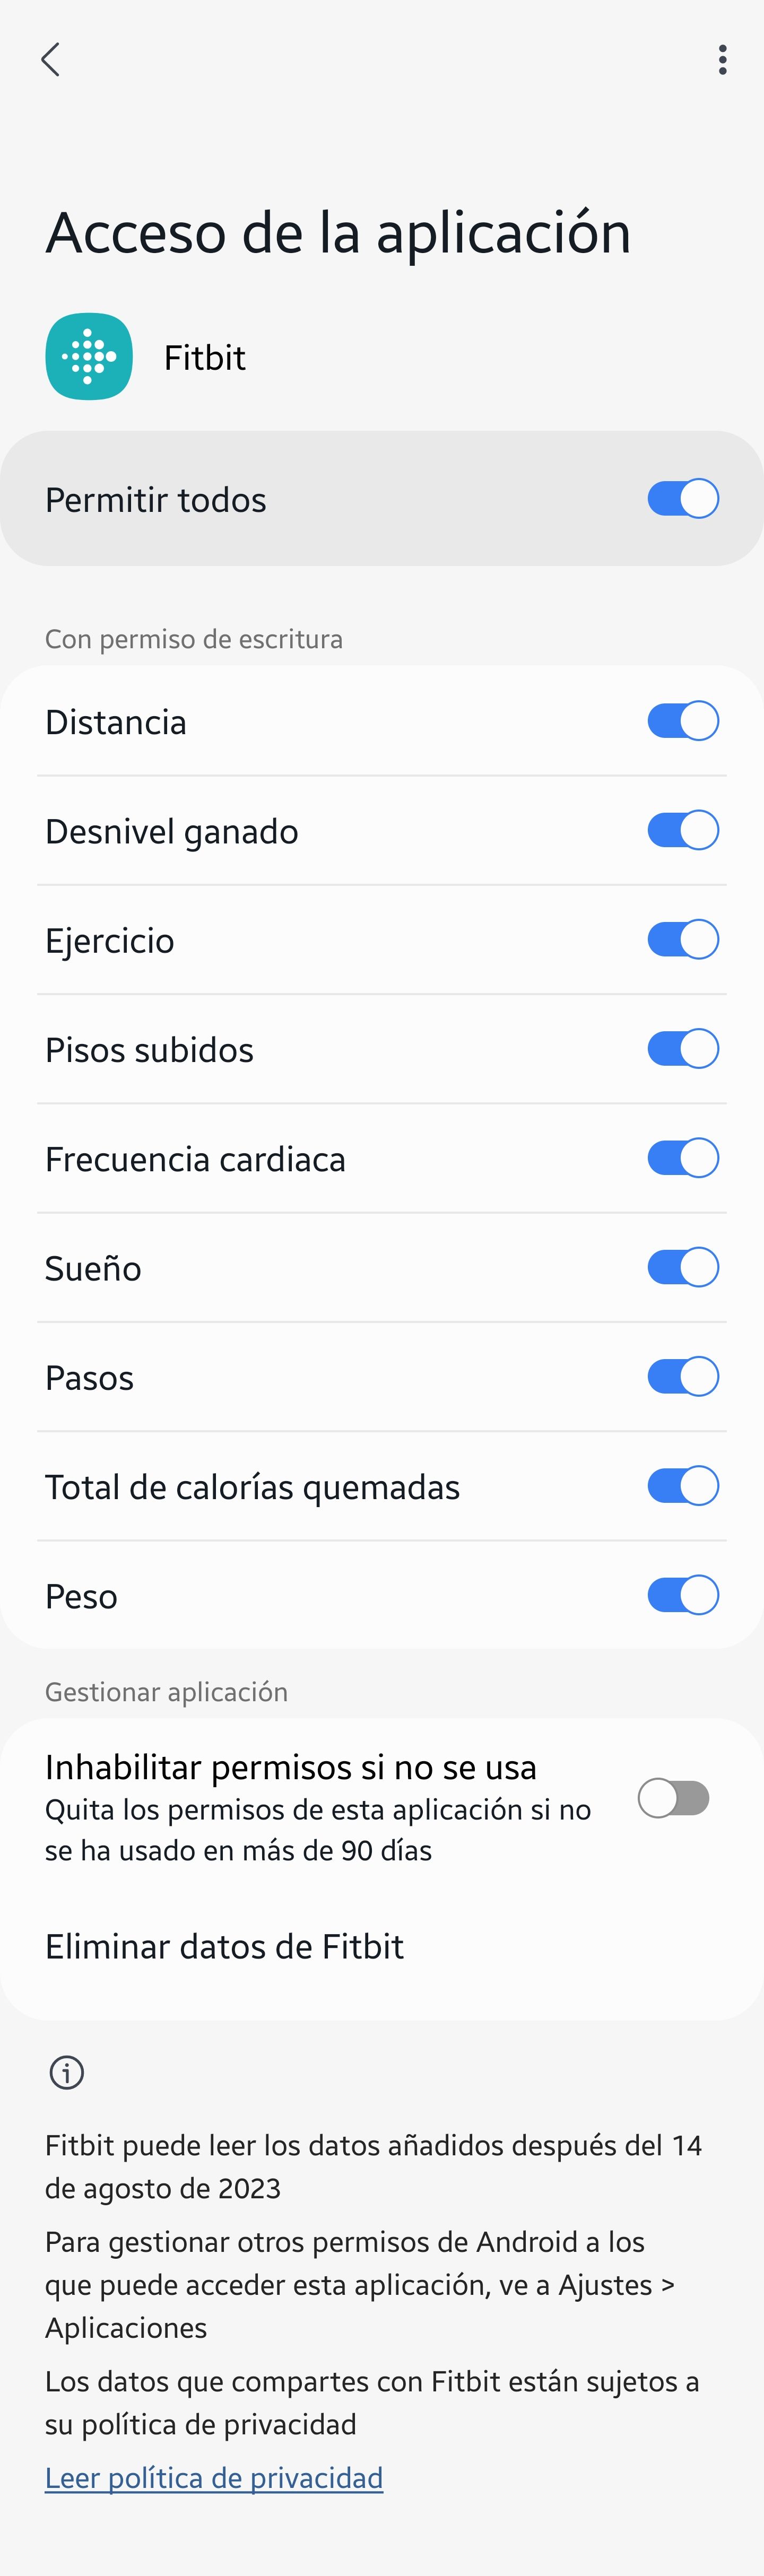Toggle the Permitir todos switch
The image size is (764, 2576).
click(683, 499)
